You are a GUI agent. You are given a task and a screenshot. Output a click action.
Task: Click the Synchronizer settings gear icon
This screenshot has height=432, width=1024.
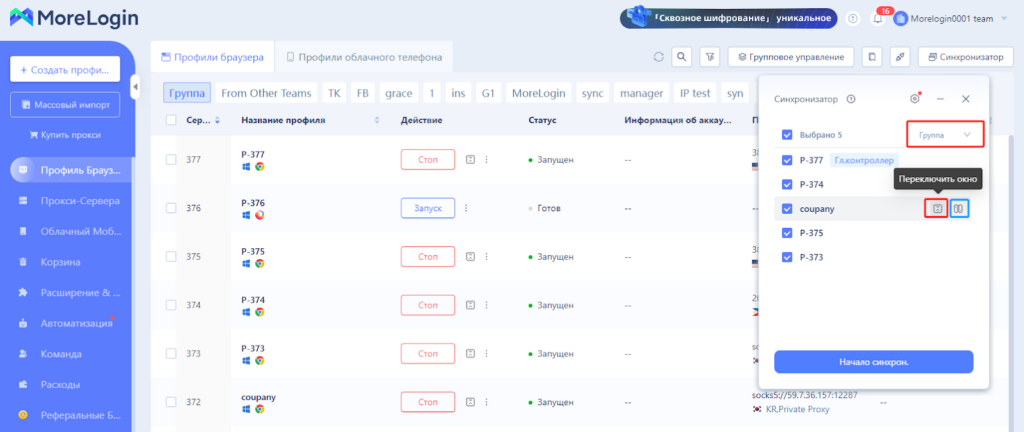click(914, 99)
